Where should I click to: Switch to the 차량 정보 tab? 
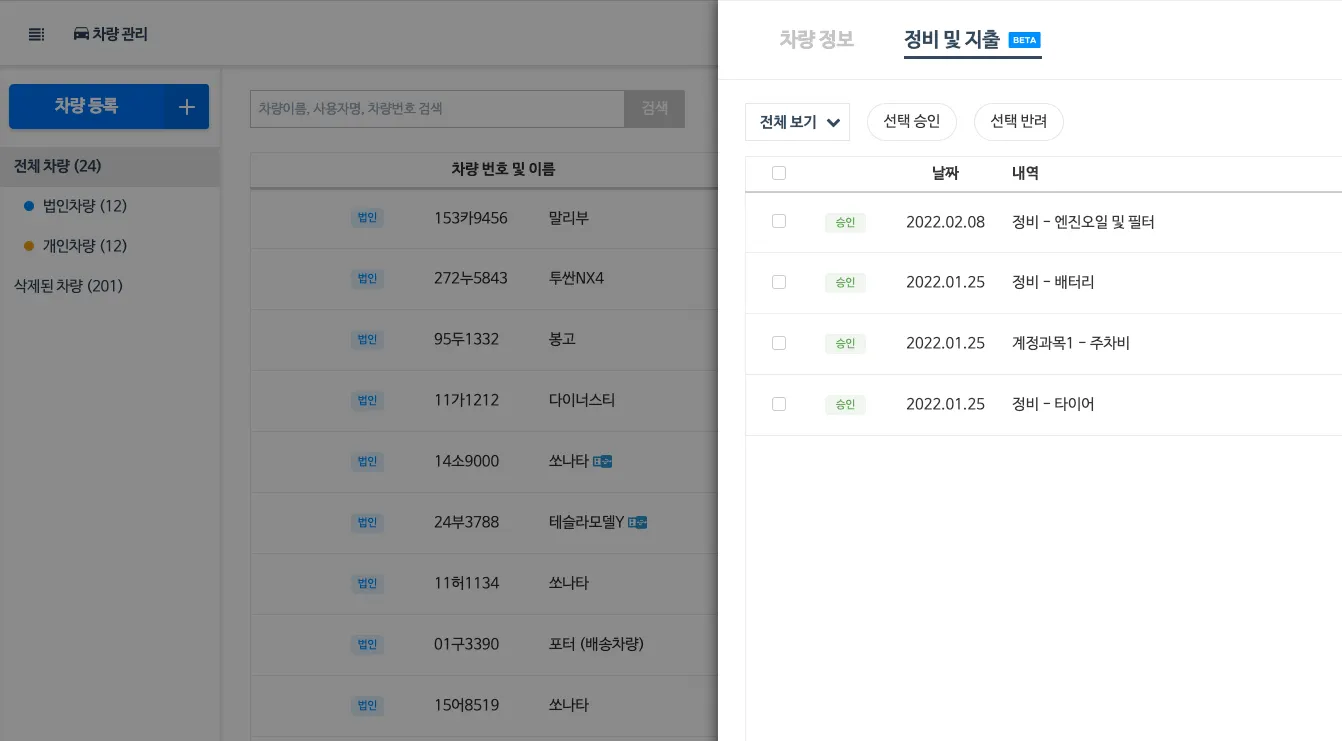816,40
